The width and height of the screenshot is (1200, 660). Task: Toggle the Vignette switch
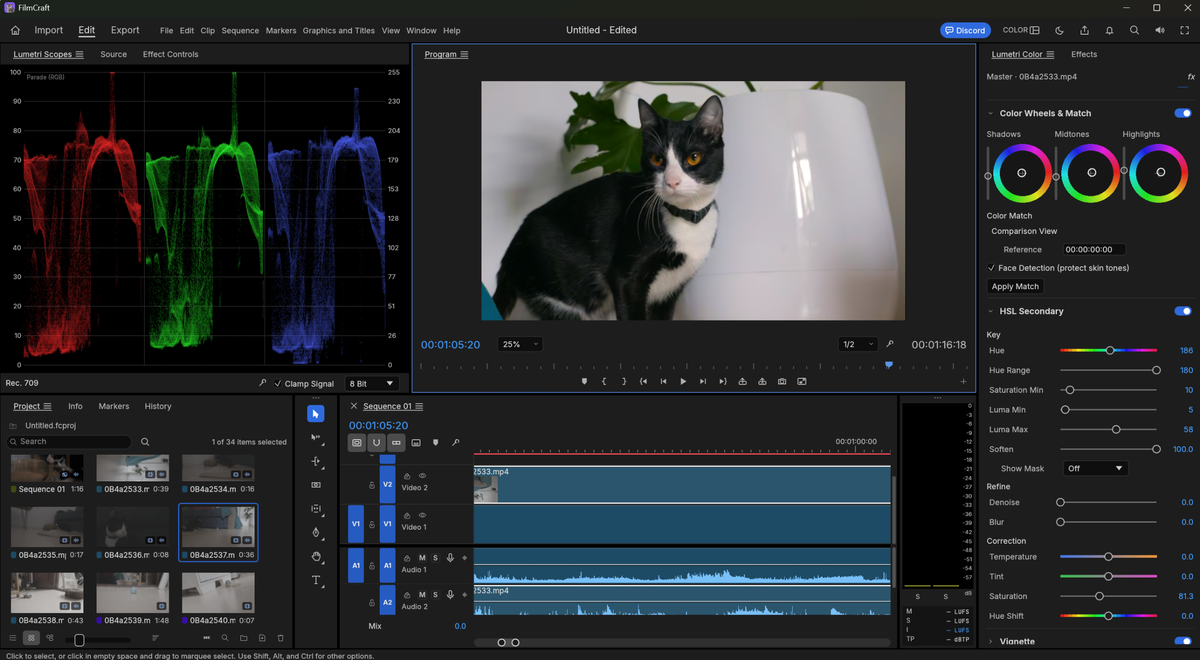click(x=1183, y=641)
